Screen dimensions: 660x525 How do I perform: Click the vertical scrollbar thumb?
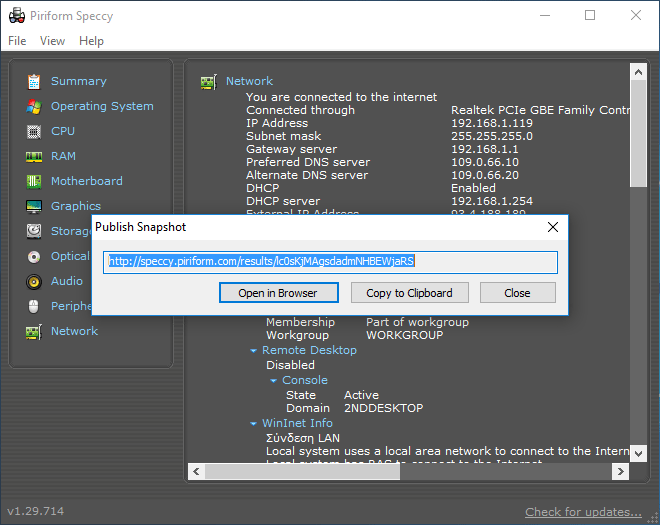pos(638,133)
